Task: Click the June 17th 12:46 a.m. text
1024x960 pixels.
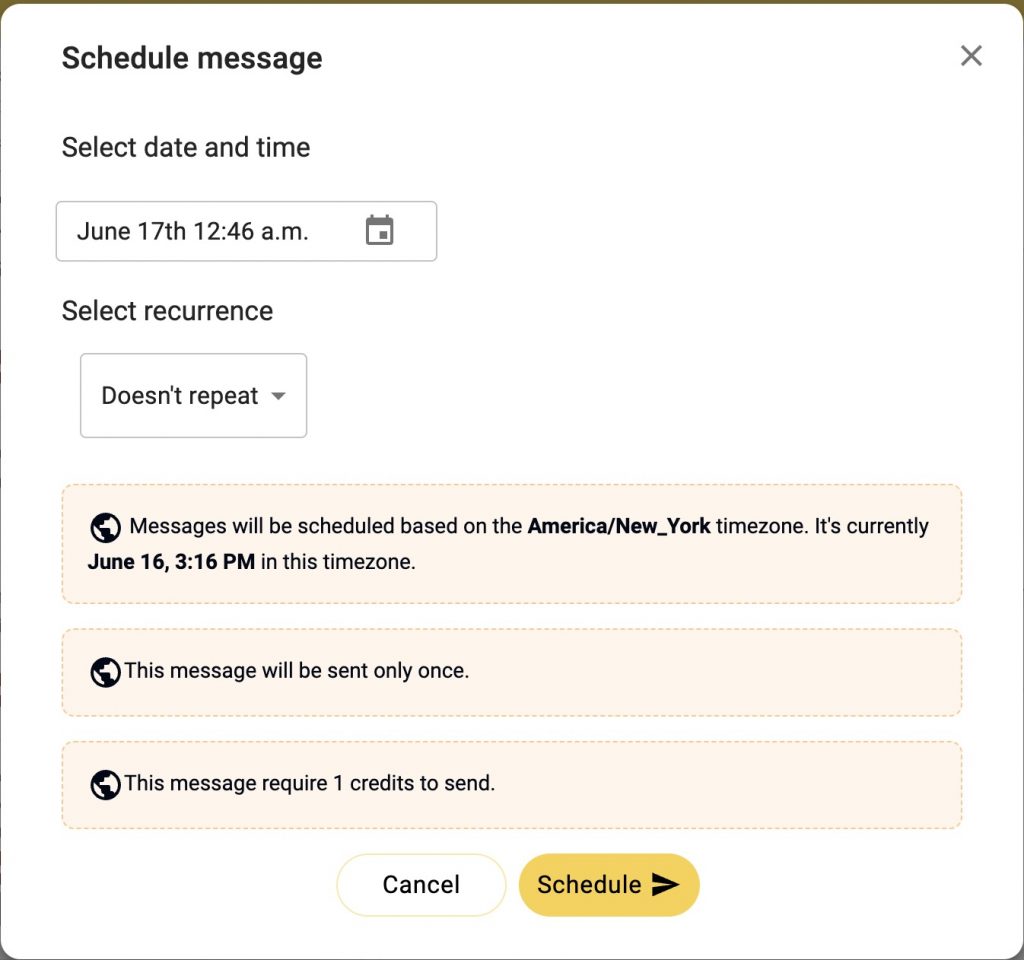Action: tap(193, 231)
